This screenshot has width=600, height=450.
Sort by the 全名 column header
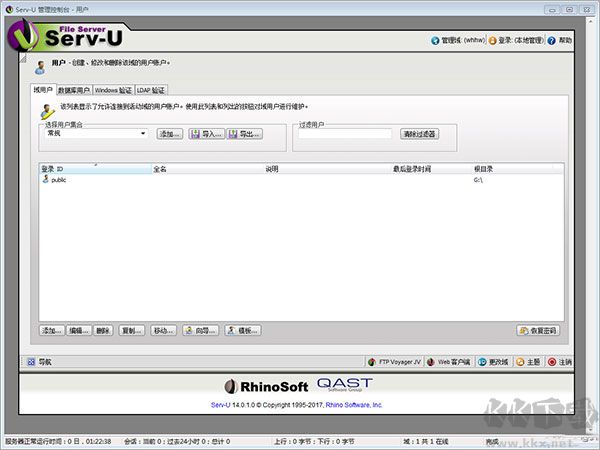[208, 169]
